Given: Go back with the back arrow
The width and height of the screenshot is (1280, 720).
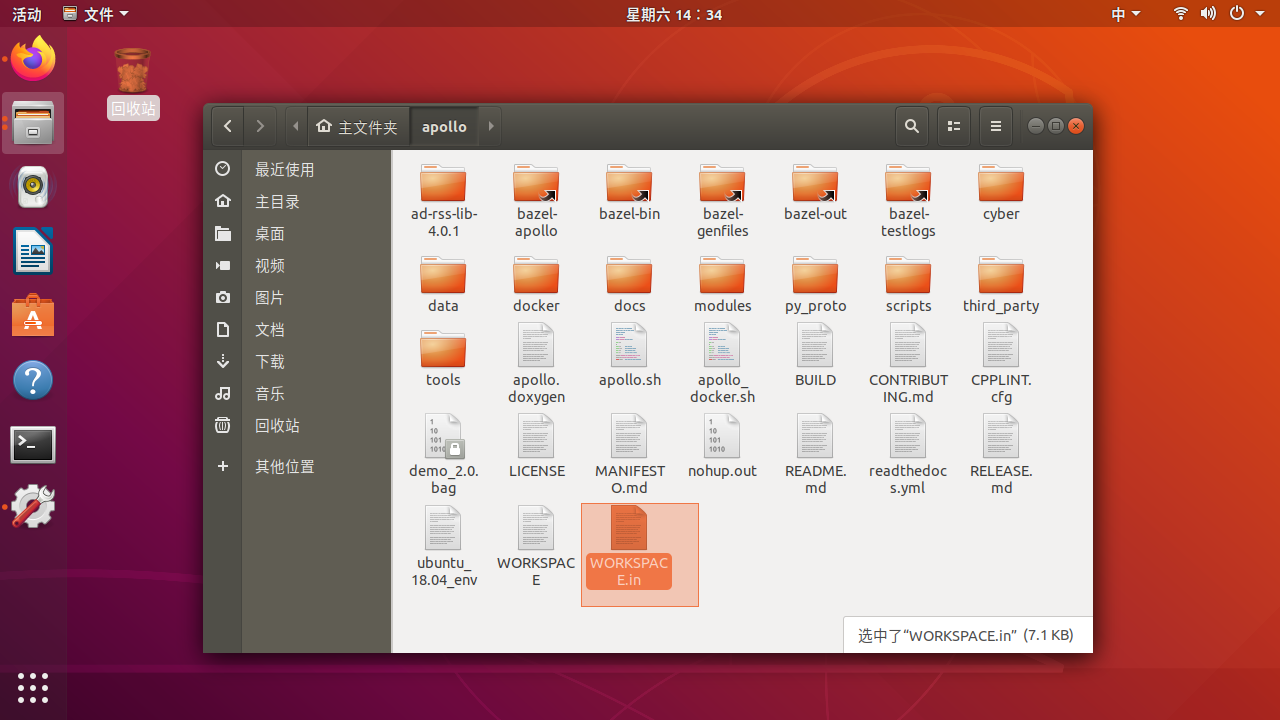Looking at the screenshot, I should pyautogui.click(x=228, y=126).
